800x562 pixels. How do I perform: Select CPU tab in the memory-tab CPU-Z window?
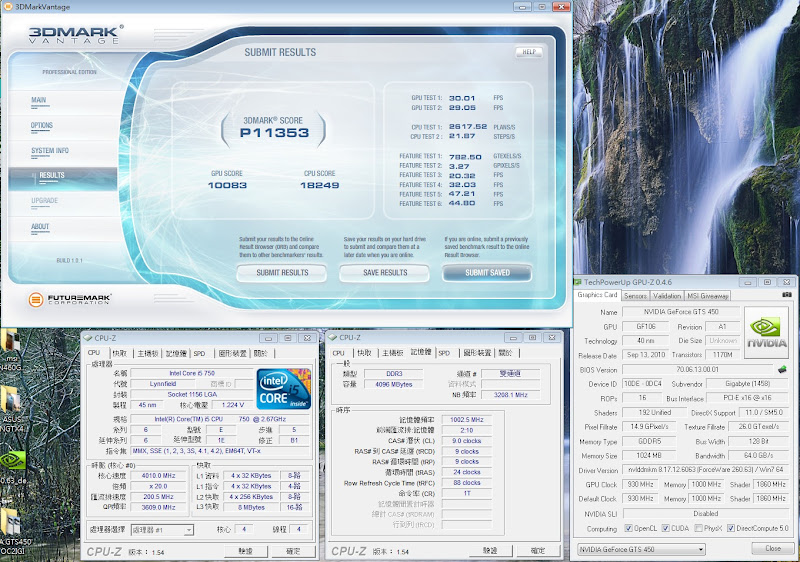(x=339, y=353)
